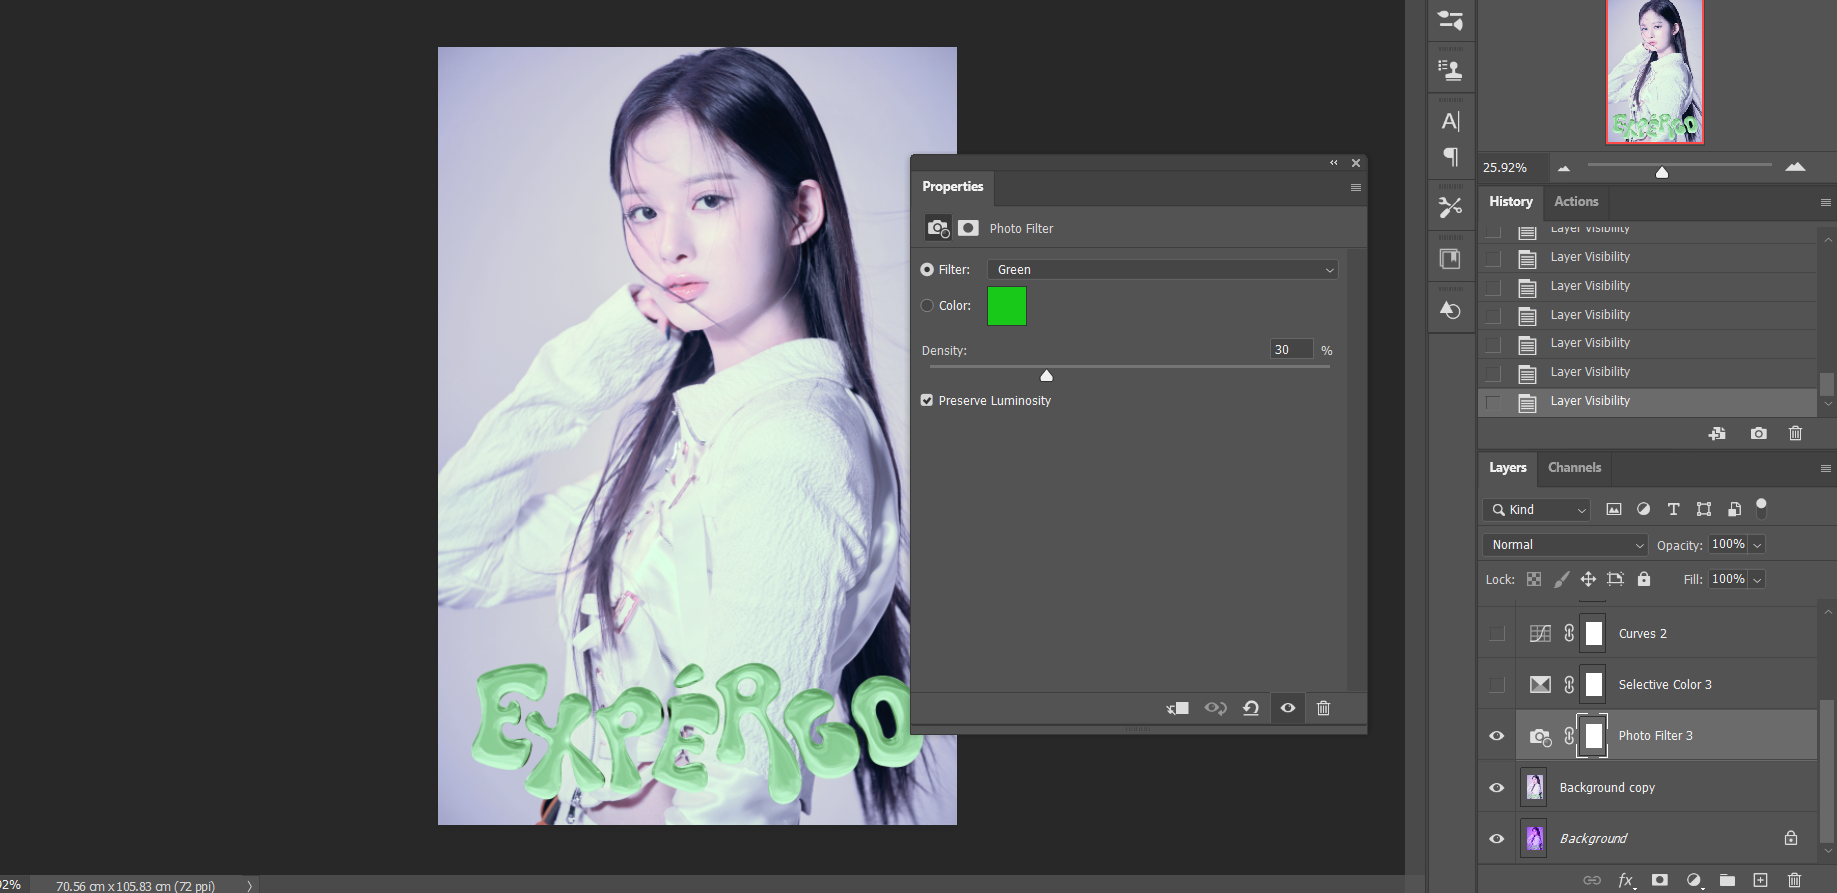Delete the adjustment from the Properties panel

1323,708
